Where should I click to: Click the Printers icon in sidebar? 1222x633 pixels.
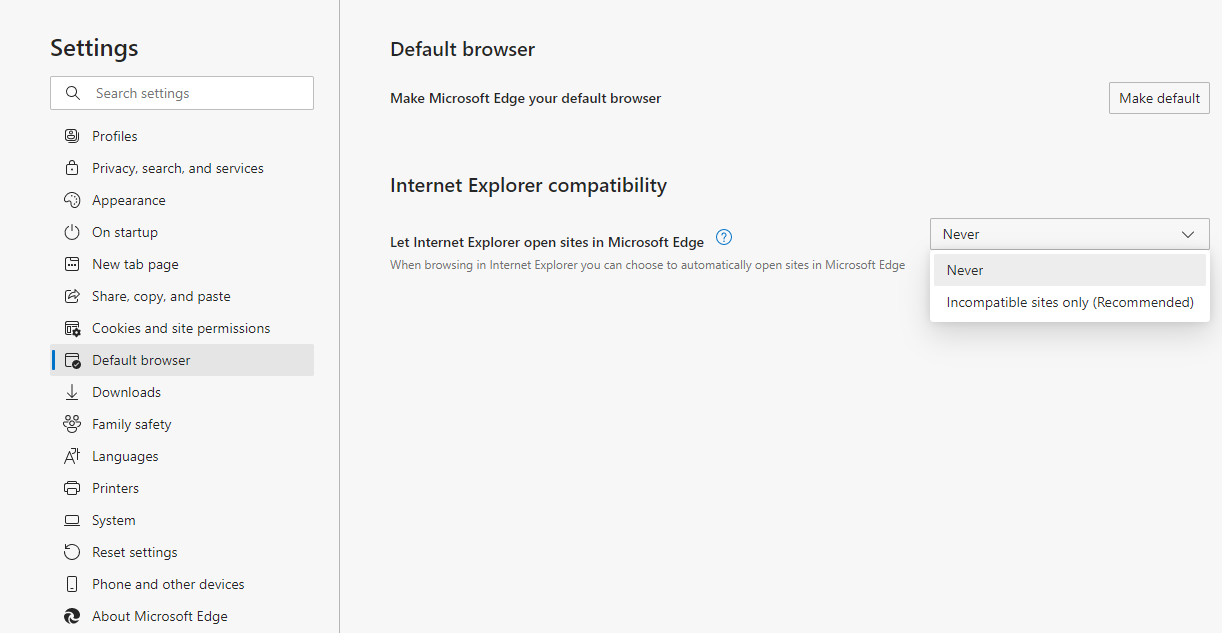pos(72,488)
